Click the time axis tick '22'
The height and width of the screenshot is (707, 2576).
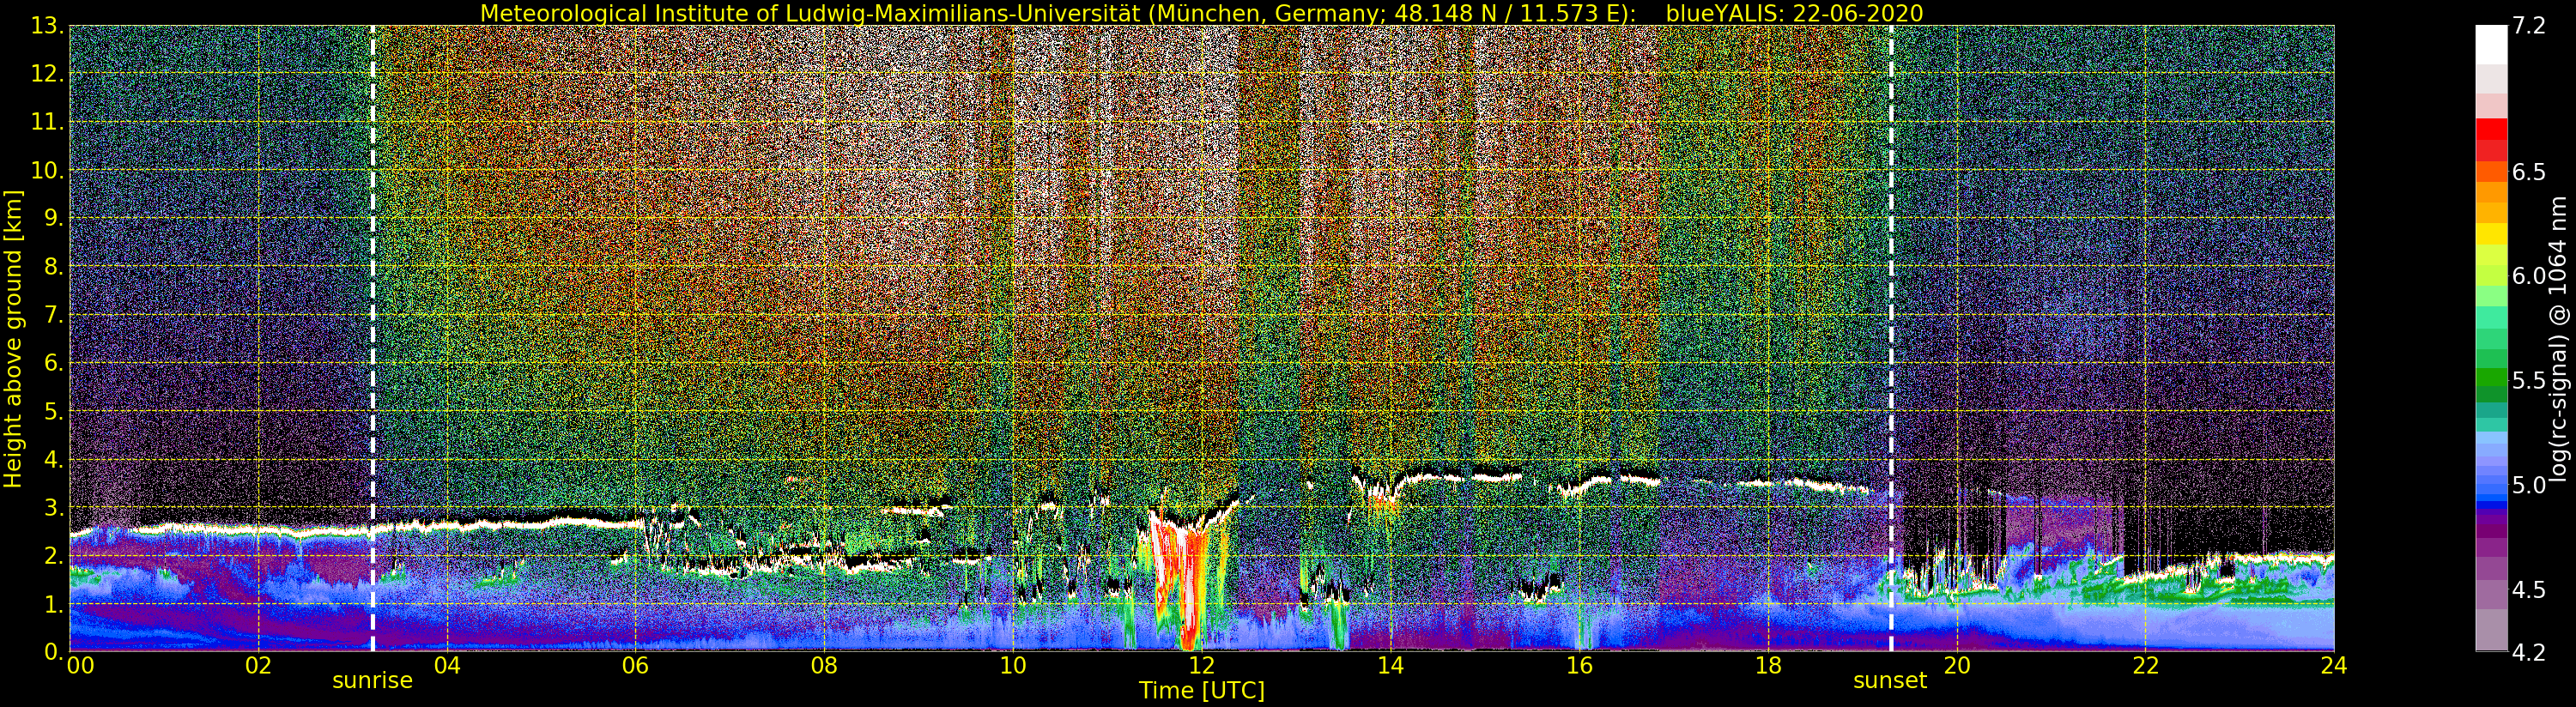[x=2145, y=665]
